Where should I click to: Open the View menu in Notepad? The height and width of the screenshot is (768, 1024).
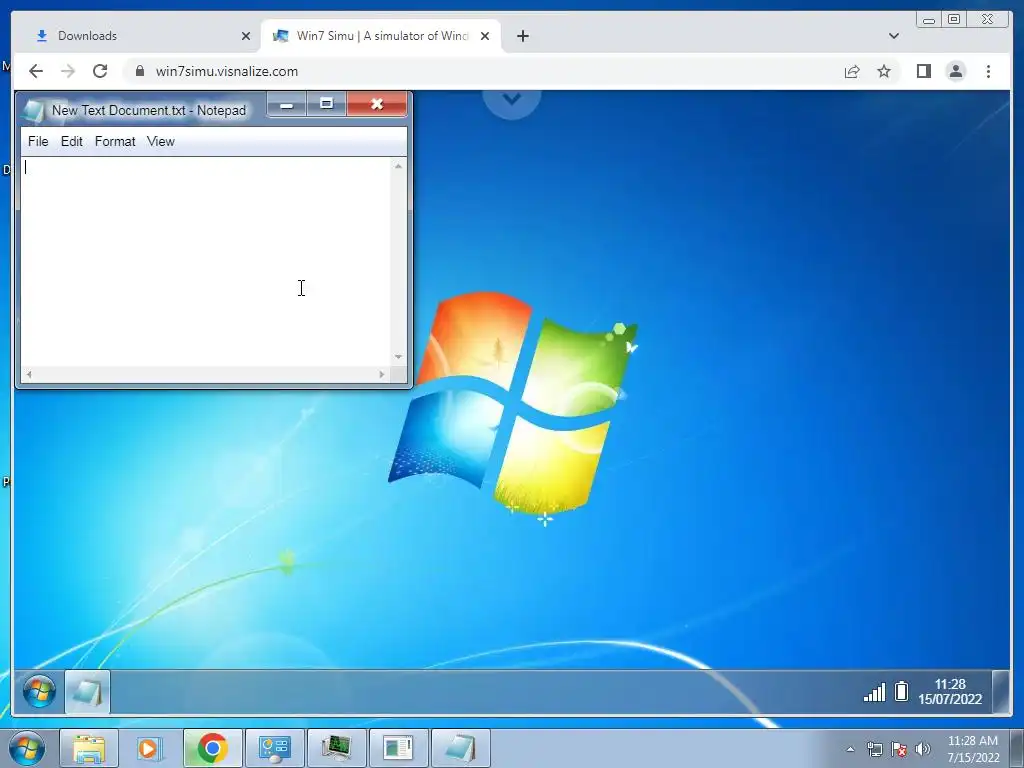[x=161, y=141]
